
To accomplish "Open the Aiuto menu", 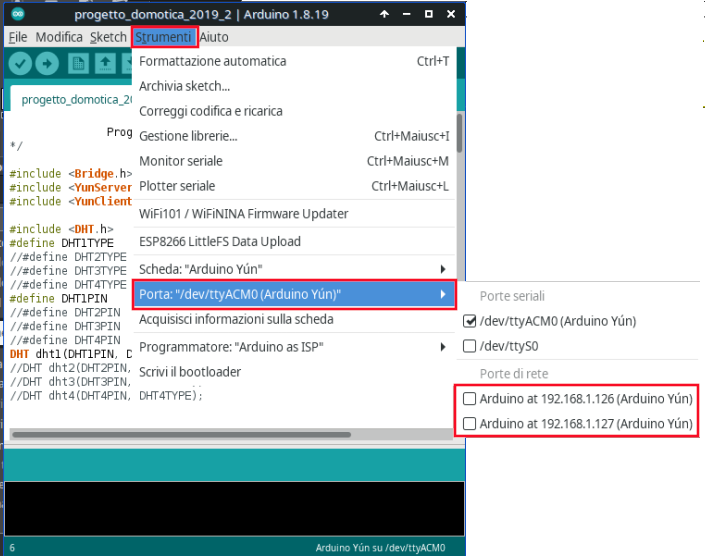I will click(214, 37).
